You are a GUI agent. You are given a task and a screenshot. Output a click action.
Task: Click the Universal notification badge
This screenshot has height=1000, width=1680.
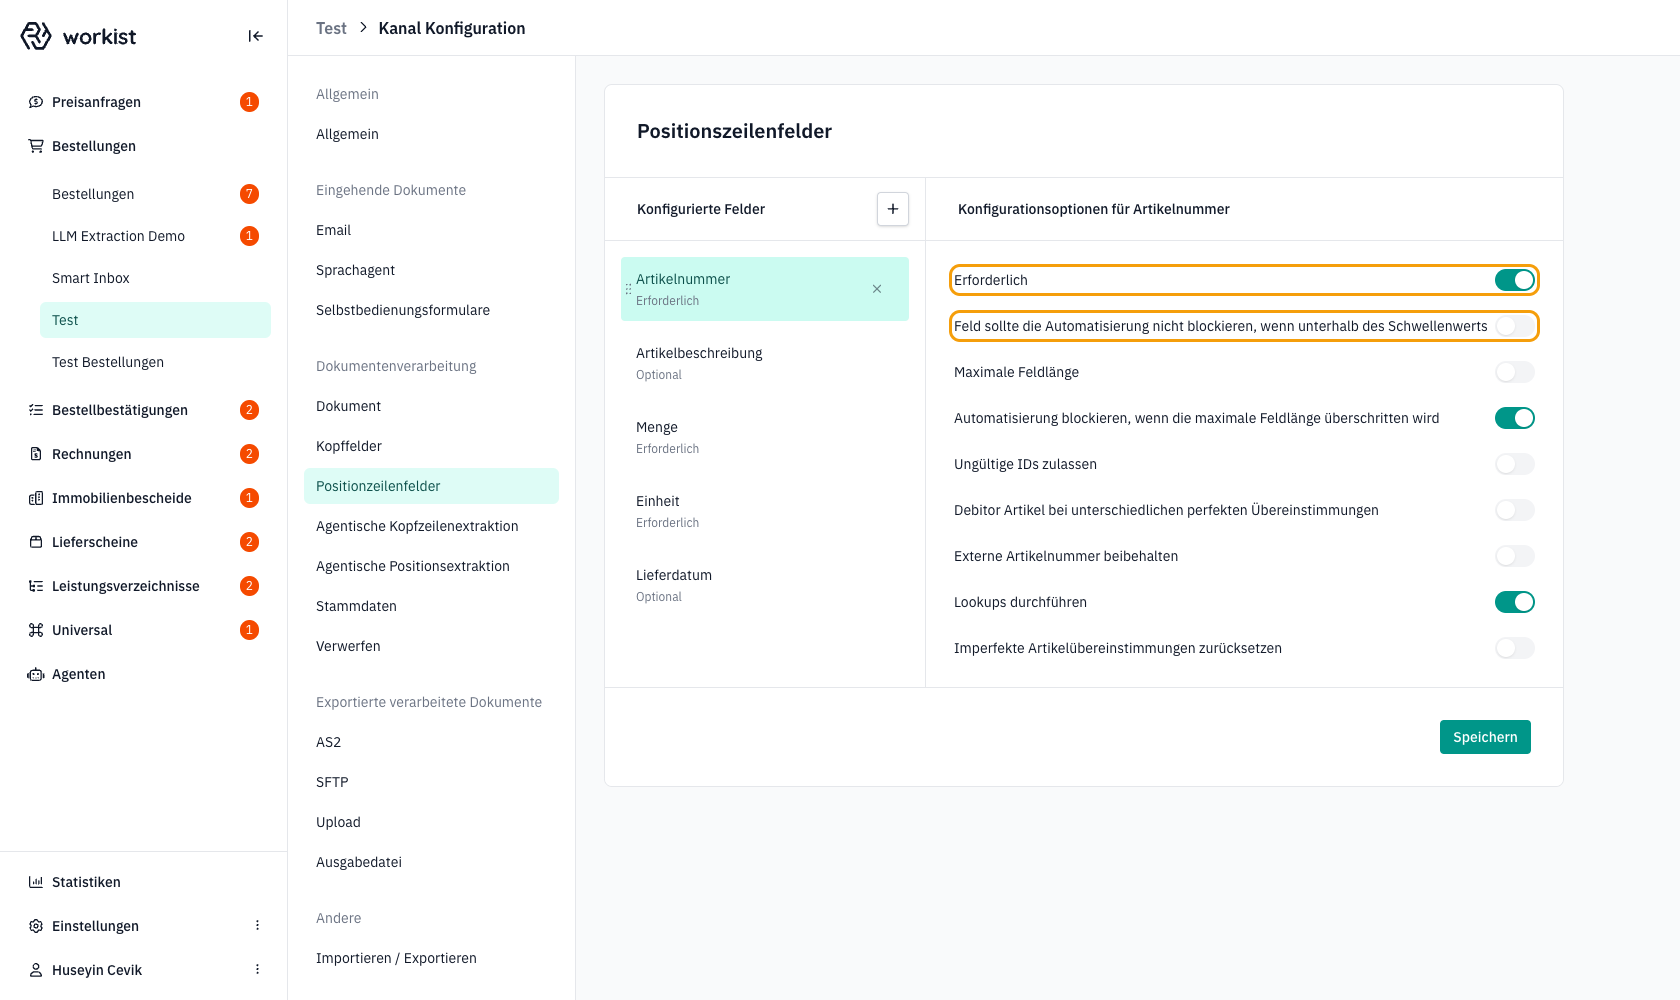pos(250,630)
